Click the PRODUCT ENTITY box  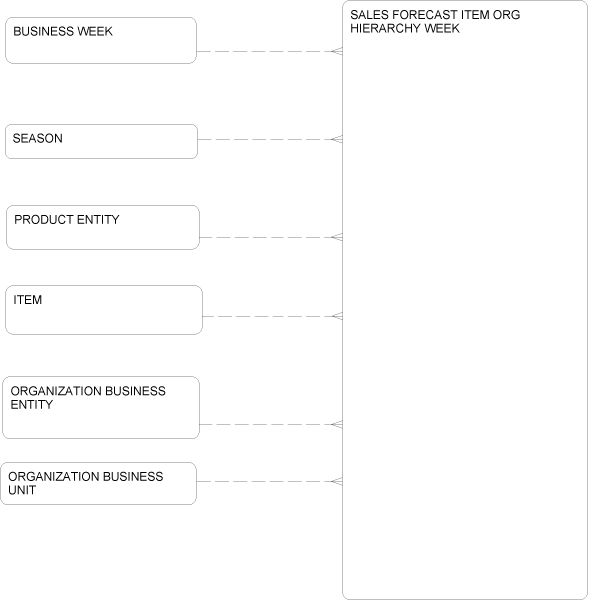(103, 229)
